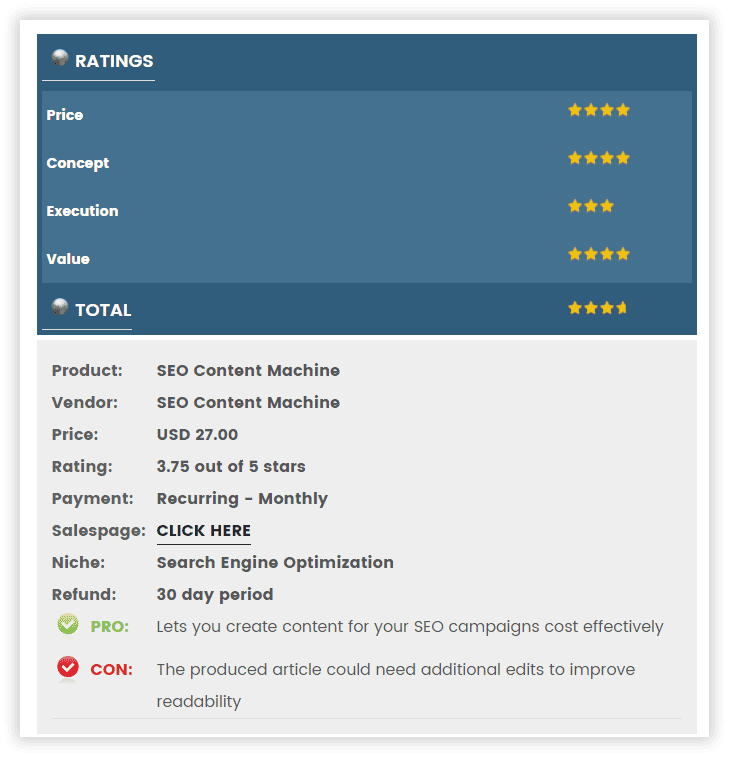Click the Recurring – Monthly payment value

point(242,499)
